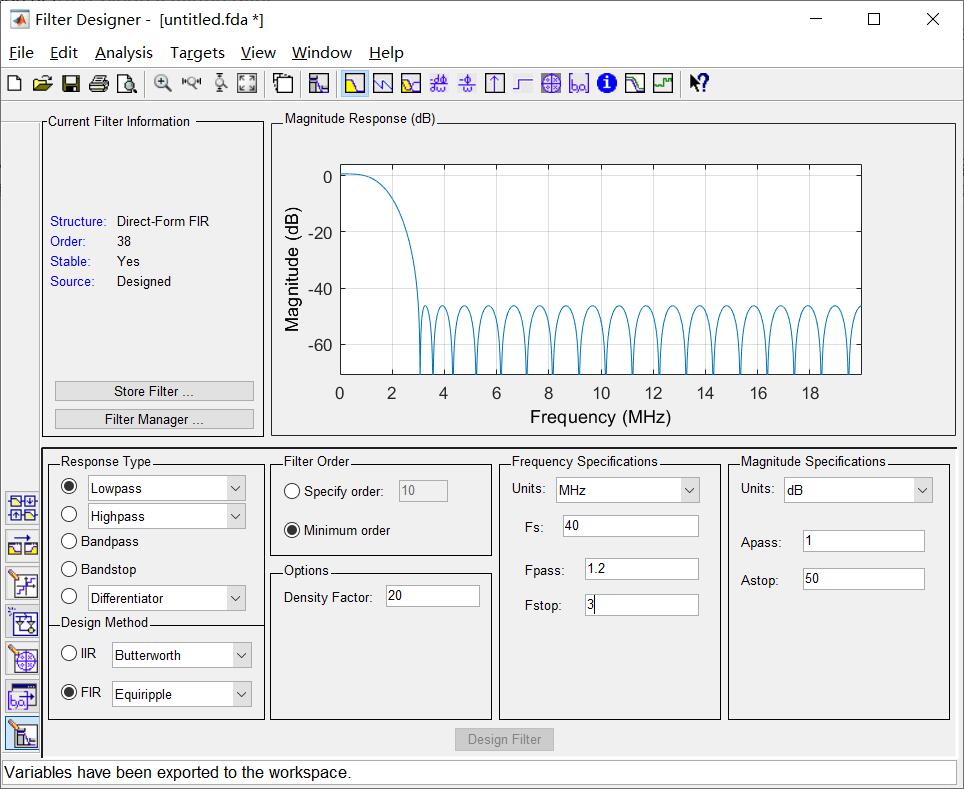Open the Analysis menu

click(124, 53)
